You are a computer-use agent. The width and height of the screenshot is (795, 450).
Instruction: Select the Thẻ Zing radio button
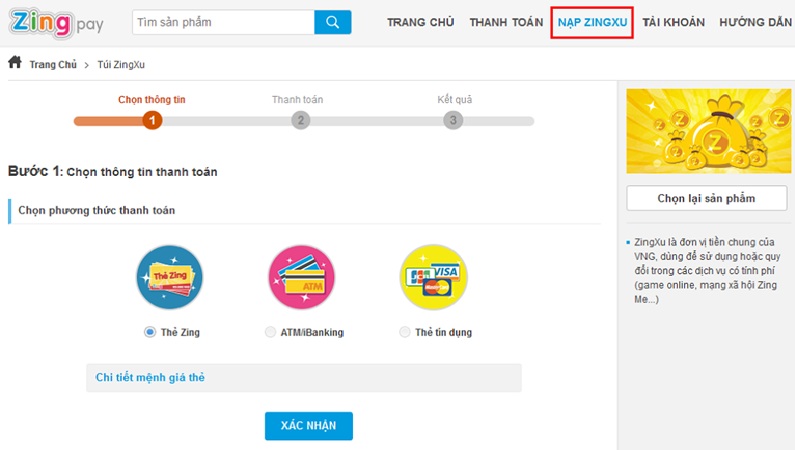click(x=150, y=332)
